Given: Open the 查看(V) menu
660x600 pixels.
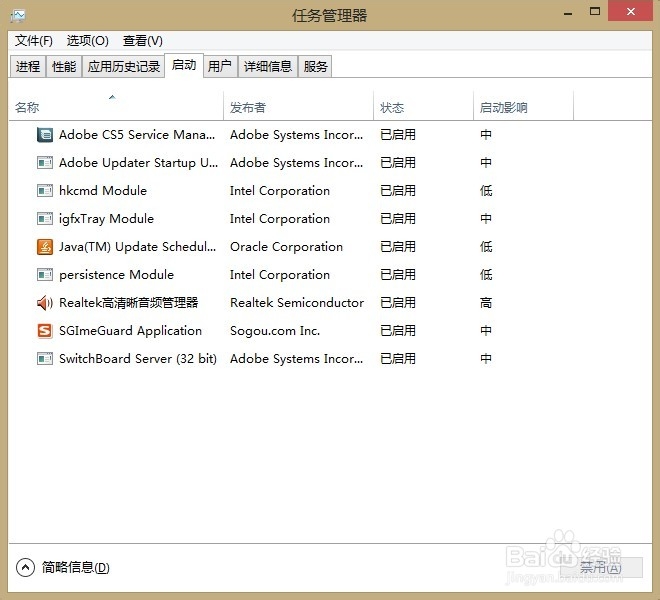Looking at the screenshot, I should coord(143,41).
